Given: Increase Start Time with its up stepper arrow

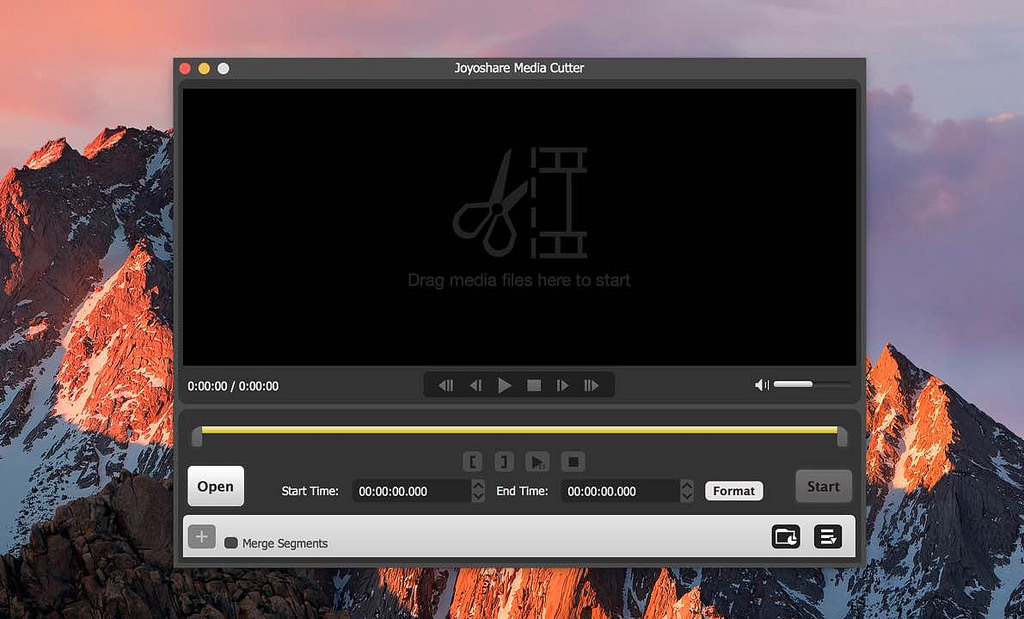Looking at the screenshot, I should pos(477,486).
